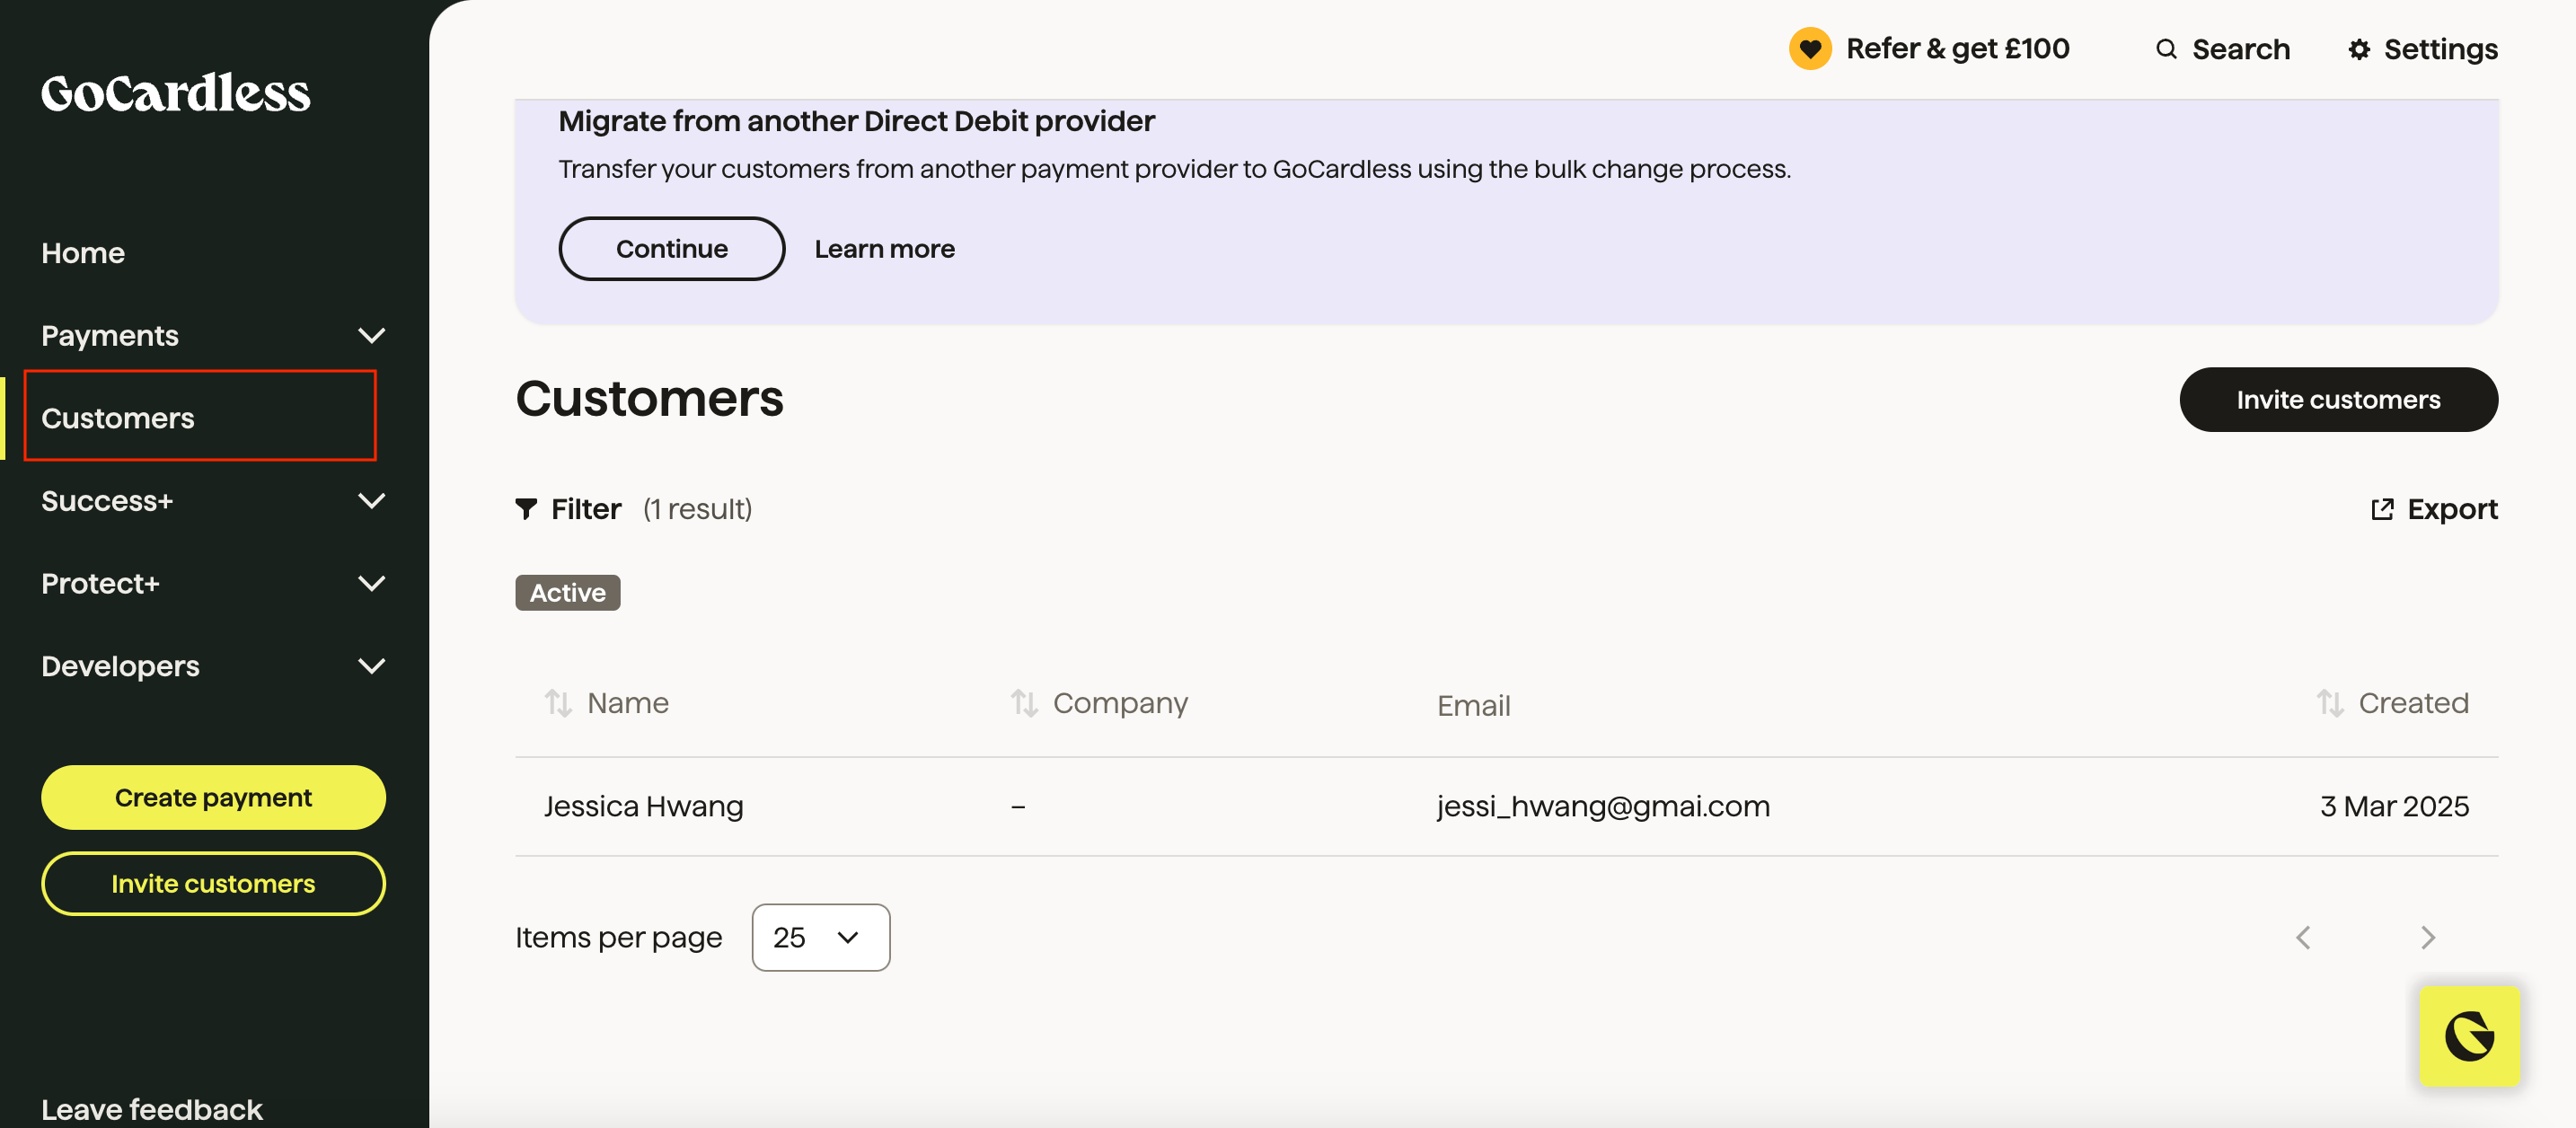The width and height of the screenshot is (2576, 1128).
Task: Sort by Company column arrows
Action: point(1024,703)
